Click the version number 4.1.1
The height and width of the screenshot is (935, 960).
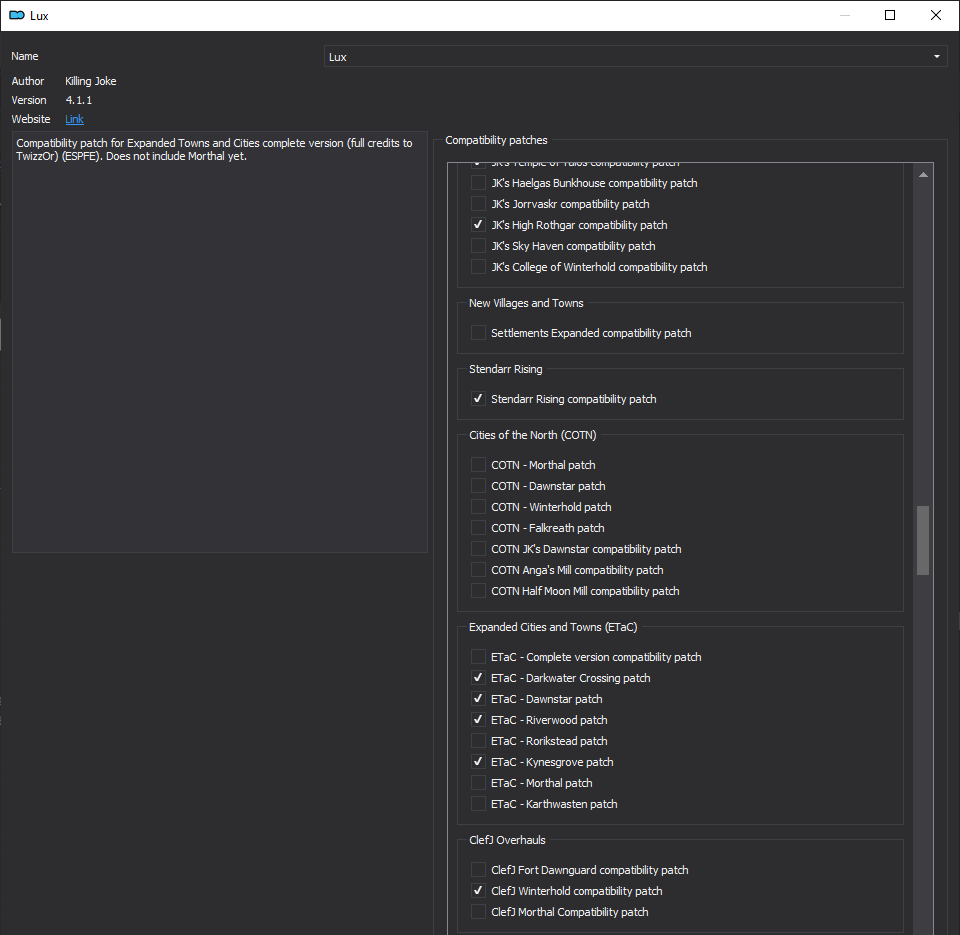tap(78, 100)
